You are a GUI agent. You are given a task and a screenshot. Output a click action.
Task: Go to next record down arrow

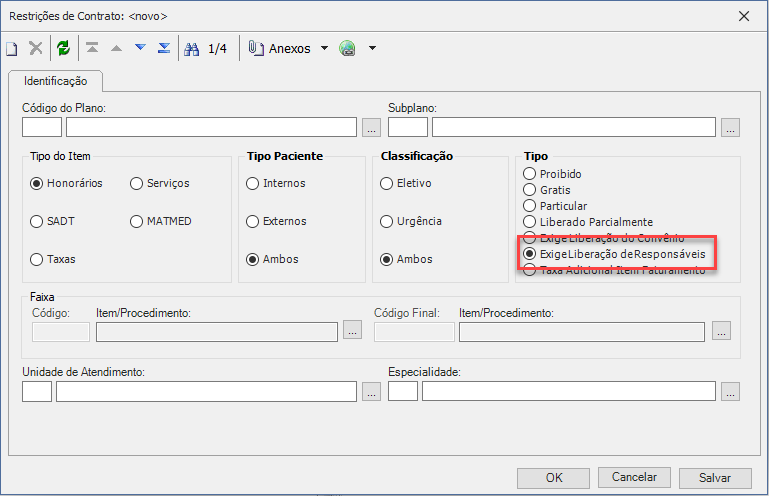(x=140, y=48)
